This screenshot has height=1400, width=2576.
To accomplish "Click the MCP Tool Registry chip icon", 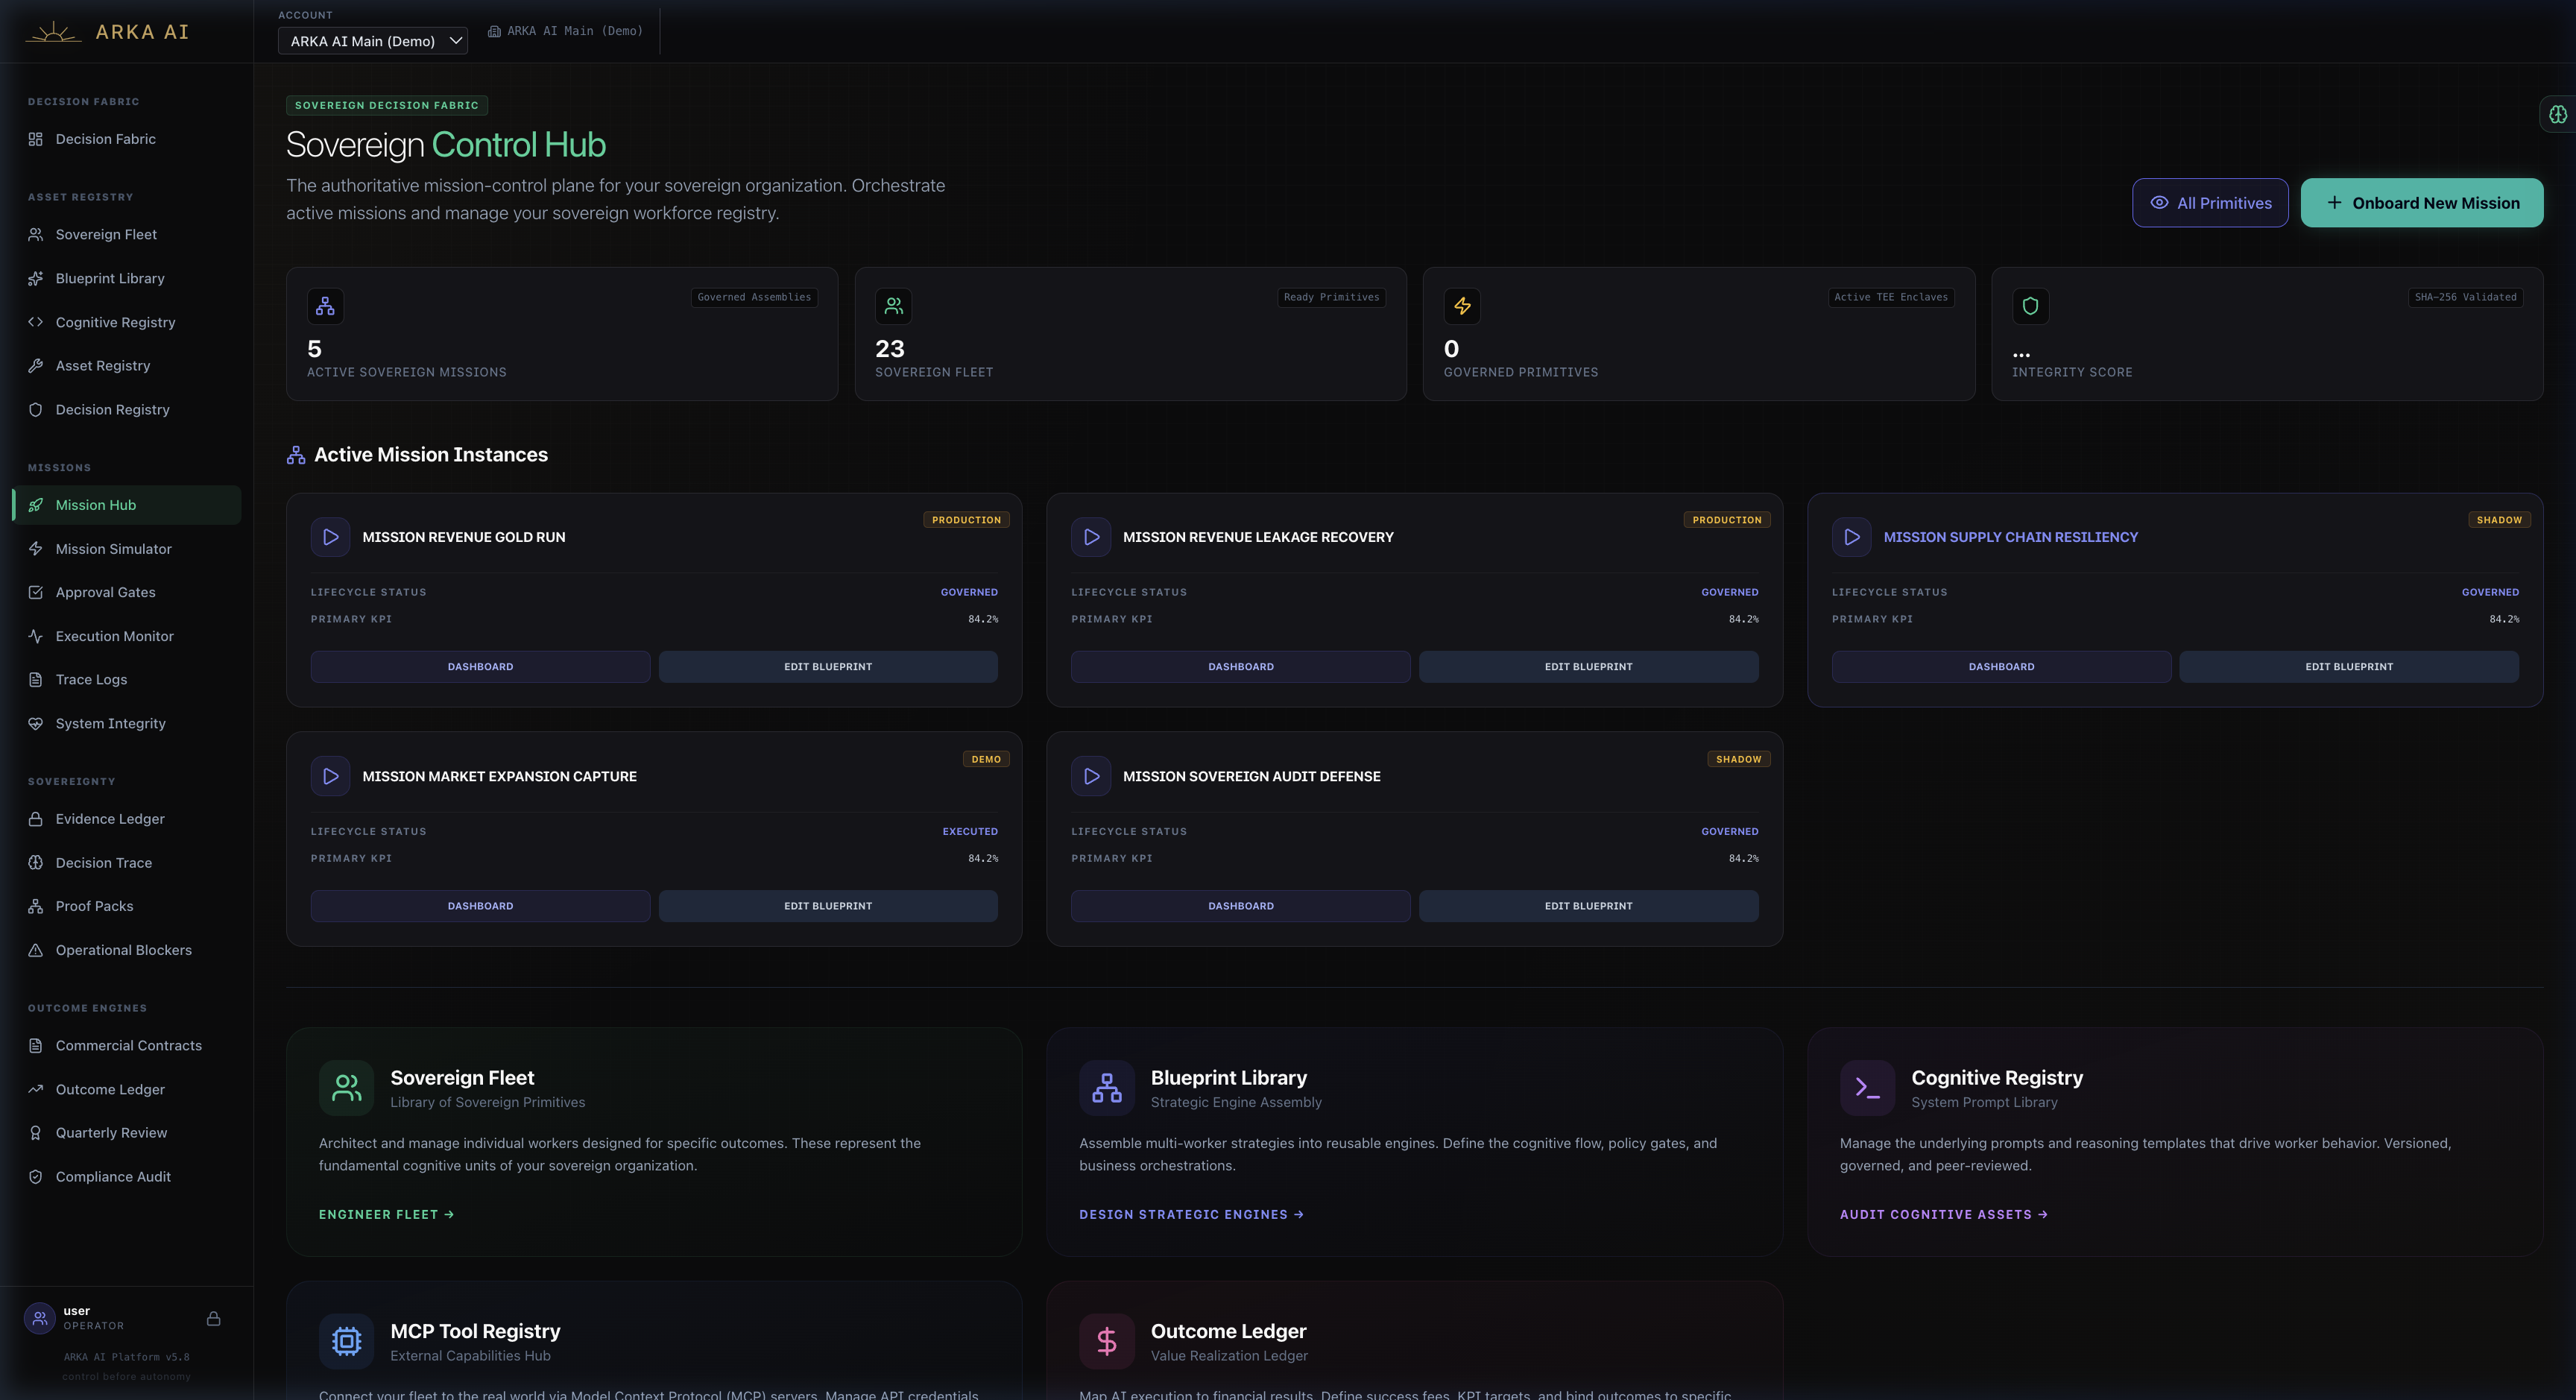I will (346, 1341).
